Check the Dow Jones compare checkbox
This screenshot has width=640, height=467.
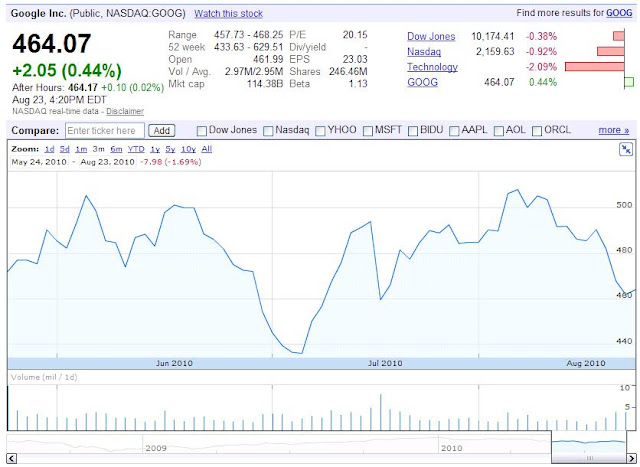202,131
